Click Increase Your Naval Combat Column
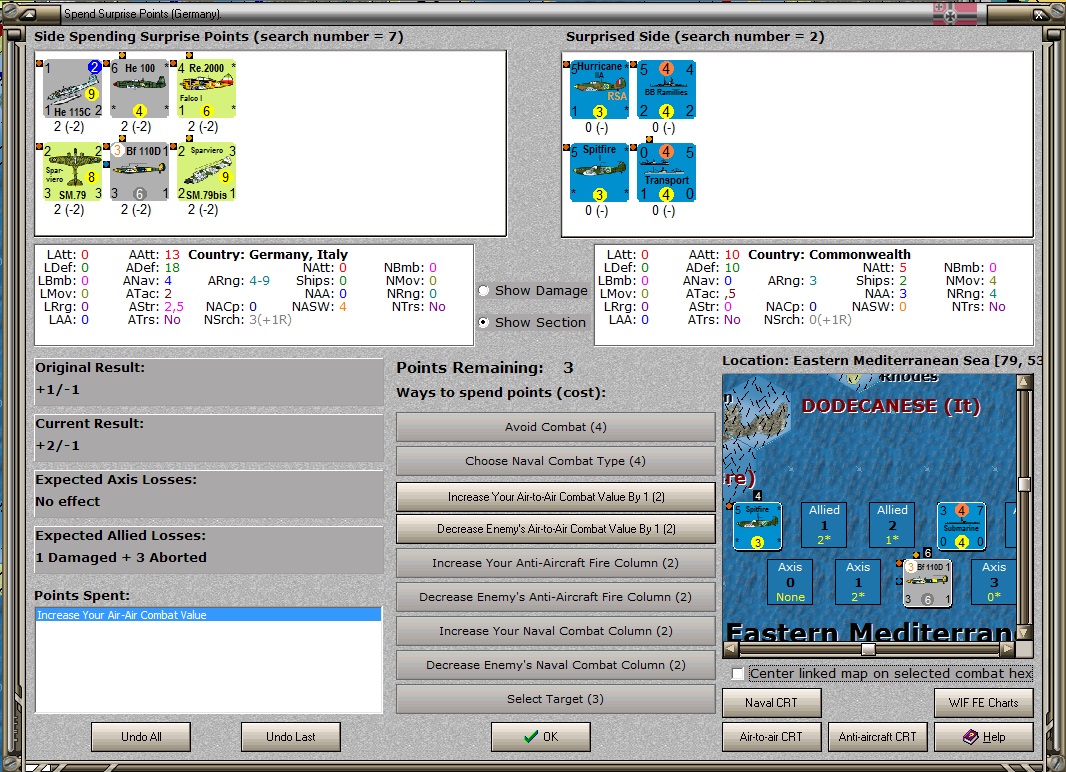Image resolution: width=1066 pixels, height=772 pixels. (x=555, y=631)
